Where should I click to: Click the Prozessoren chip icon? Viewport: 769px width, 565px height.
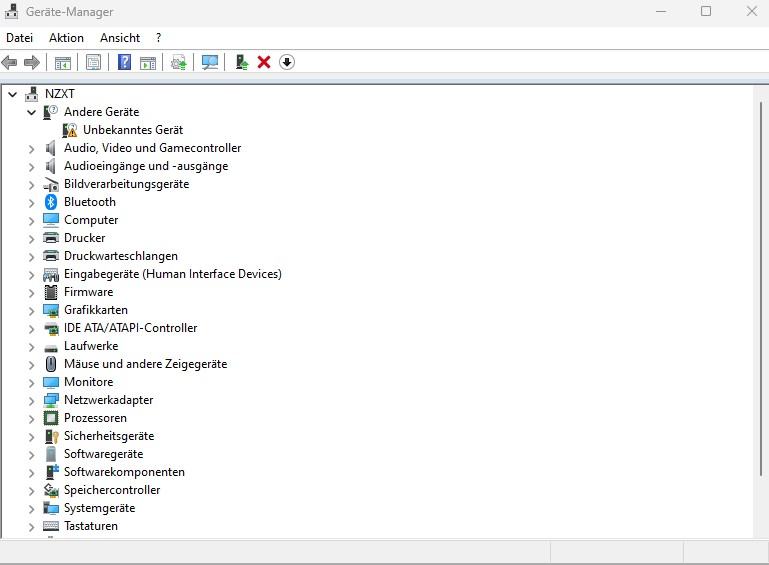click(51, 418)
